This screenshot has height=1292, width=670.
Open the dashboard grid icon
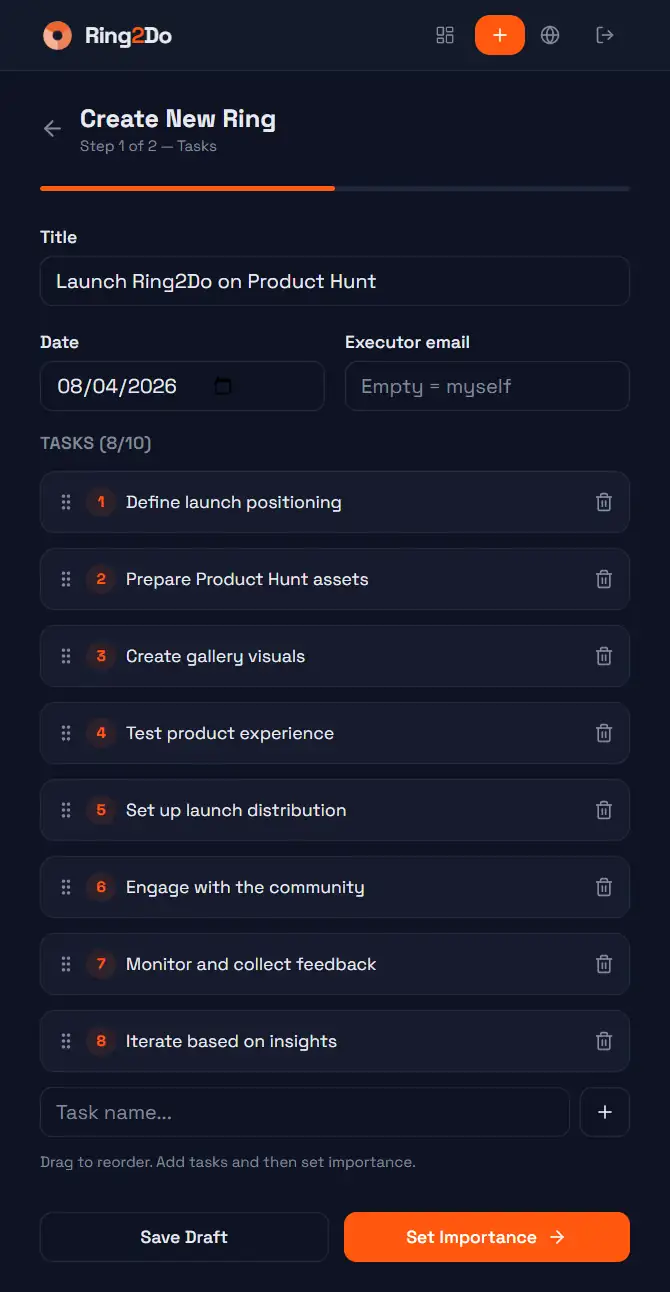tap(445, 35)
